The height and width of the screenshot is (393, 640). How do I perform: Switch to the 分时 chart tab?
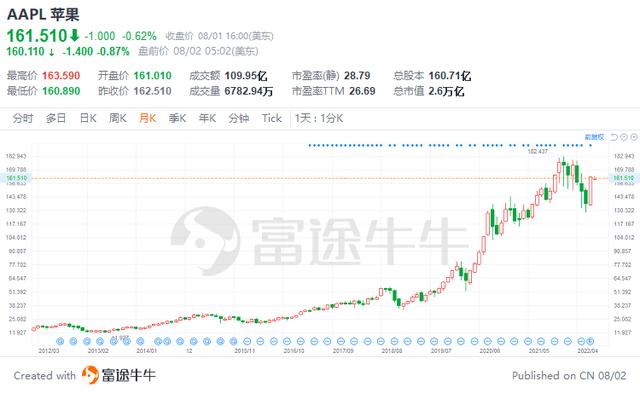(23, 118)
